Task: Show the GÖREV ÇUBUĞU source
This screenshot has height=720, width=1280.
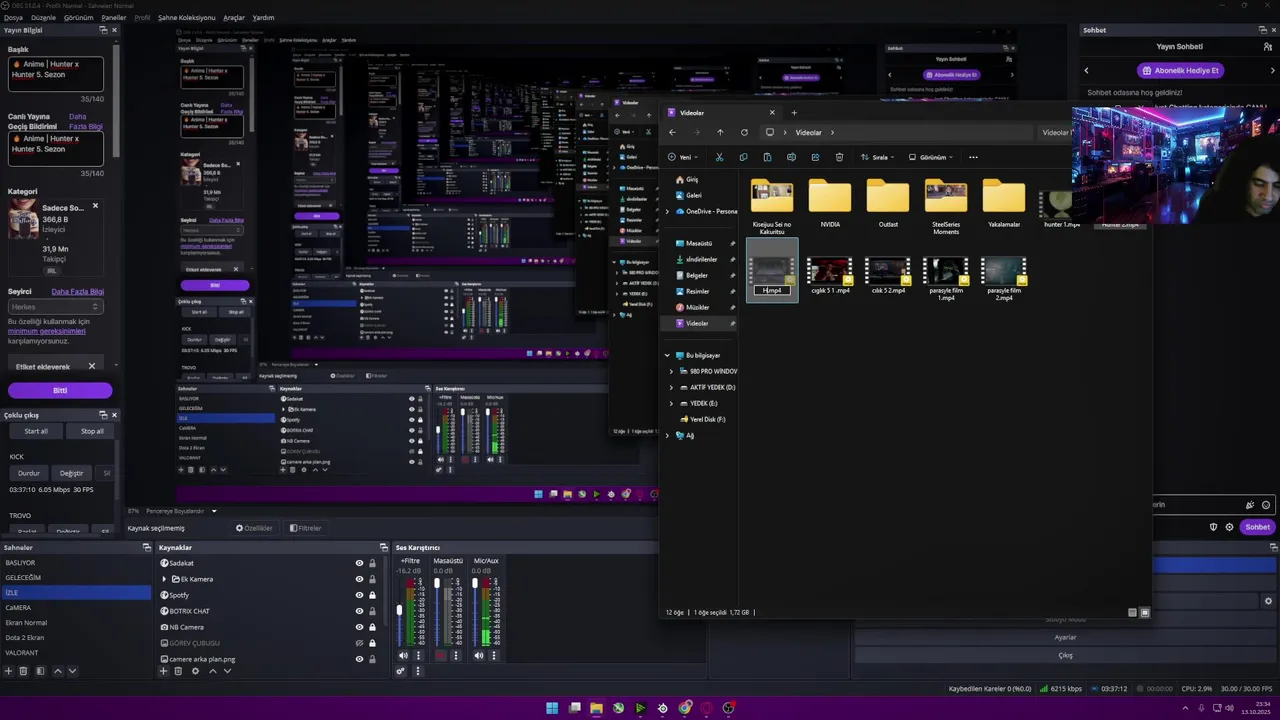Action: click(359, 643)
